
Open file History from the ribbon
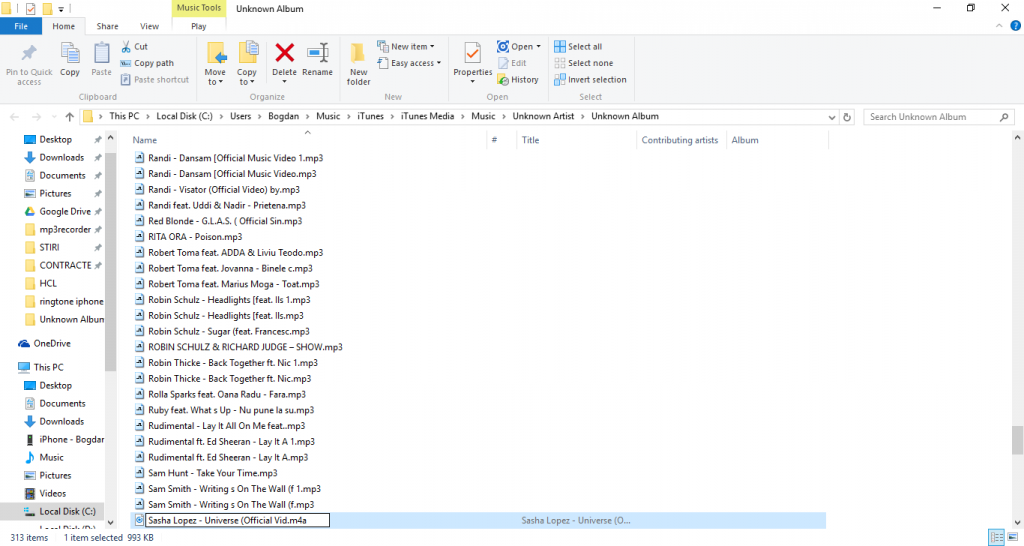coord(518,80)
